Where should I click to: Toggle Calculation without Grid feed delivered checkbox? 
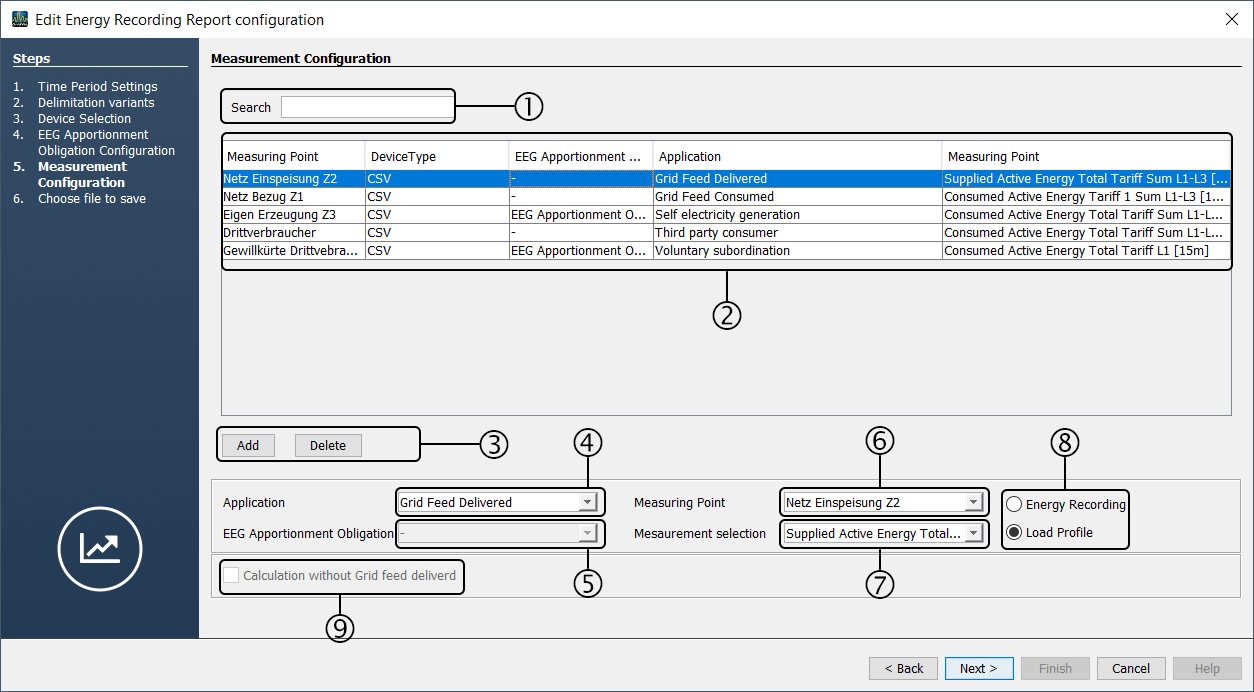[x=232, y=576]
